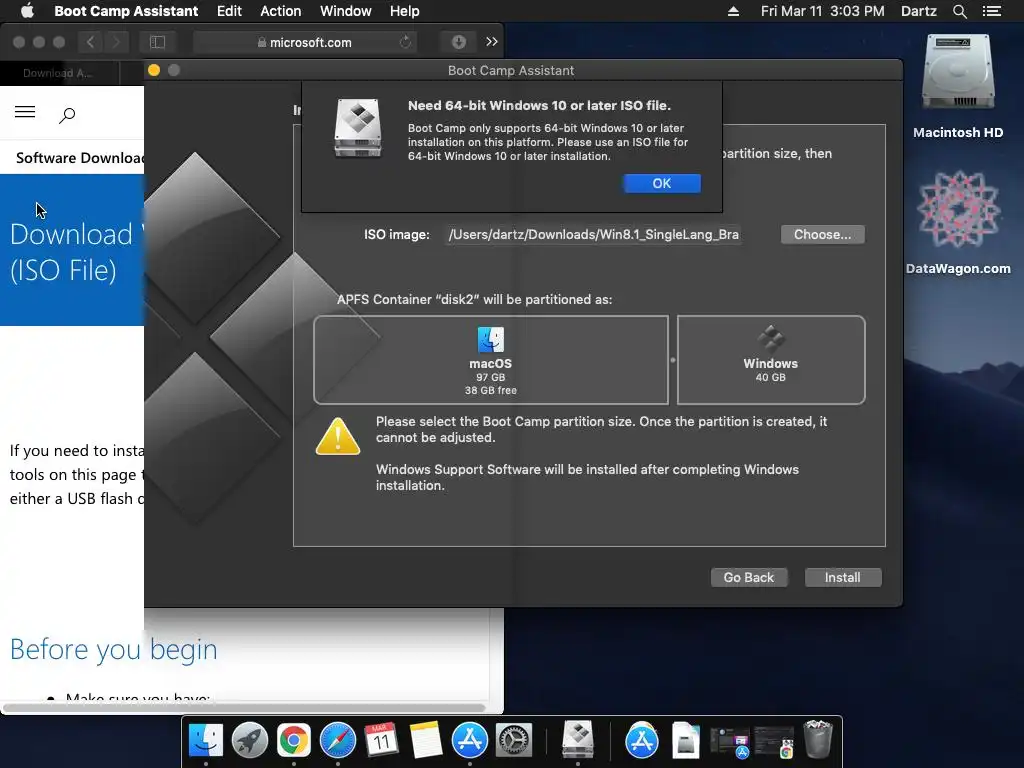Open Applications folder stack in Dock
Screen dimensions: 1024x768
pyautogui.click(x=642, y=740)
